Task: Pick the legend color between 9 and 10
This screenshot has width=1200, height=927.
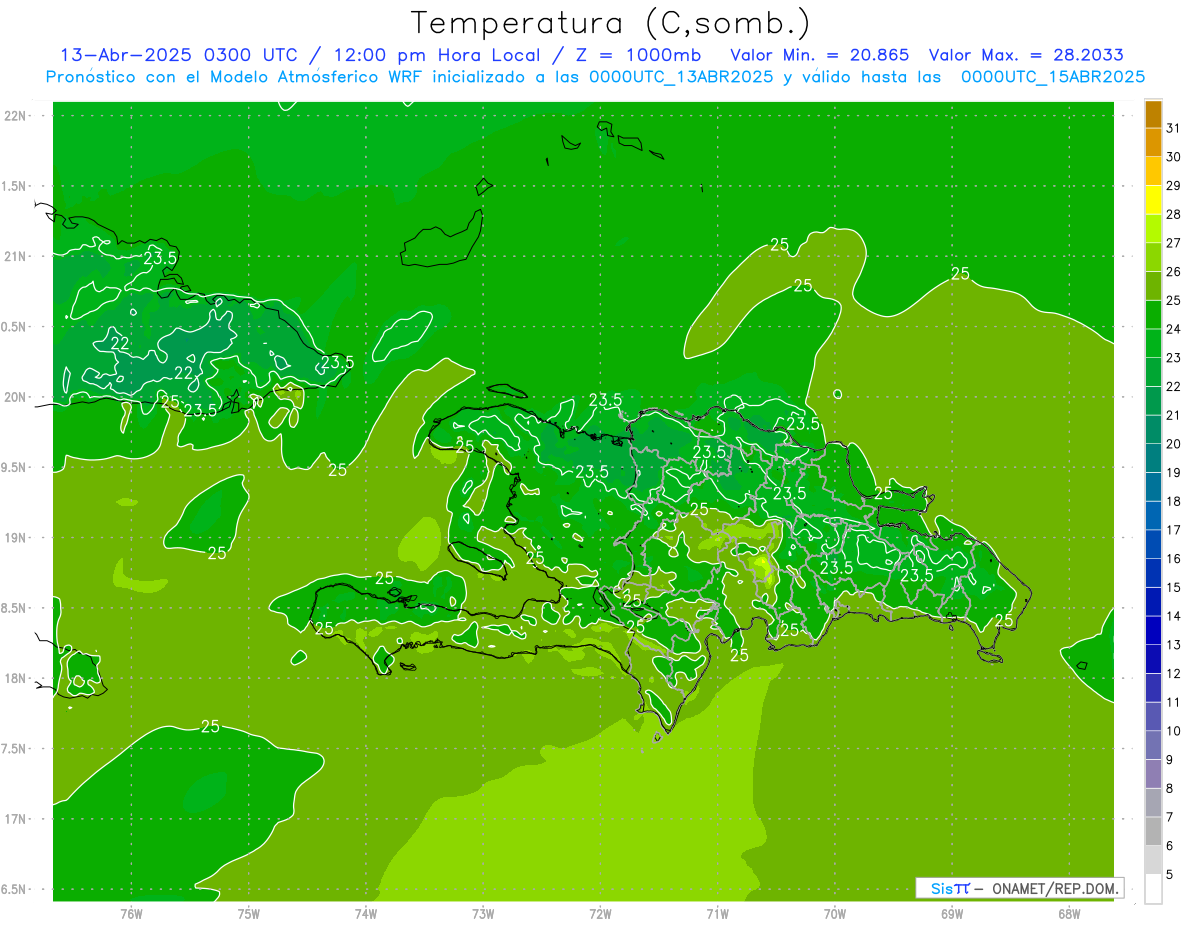Action: tap(1153, 746)
